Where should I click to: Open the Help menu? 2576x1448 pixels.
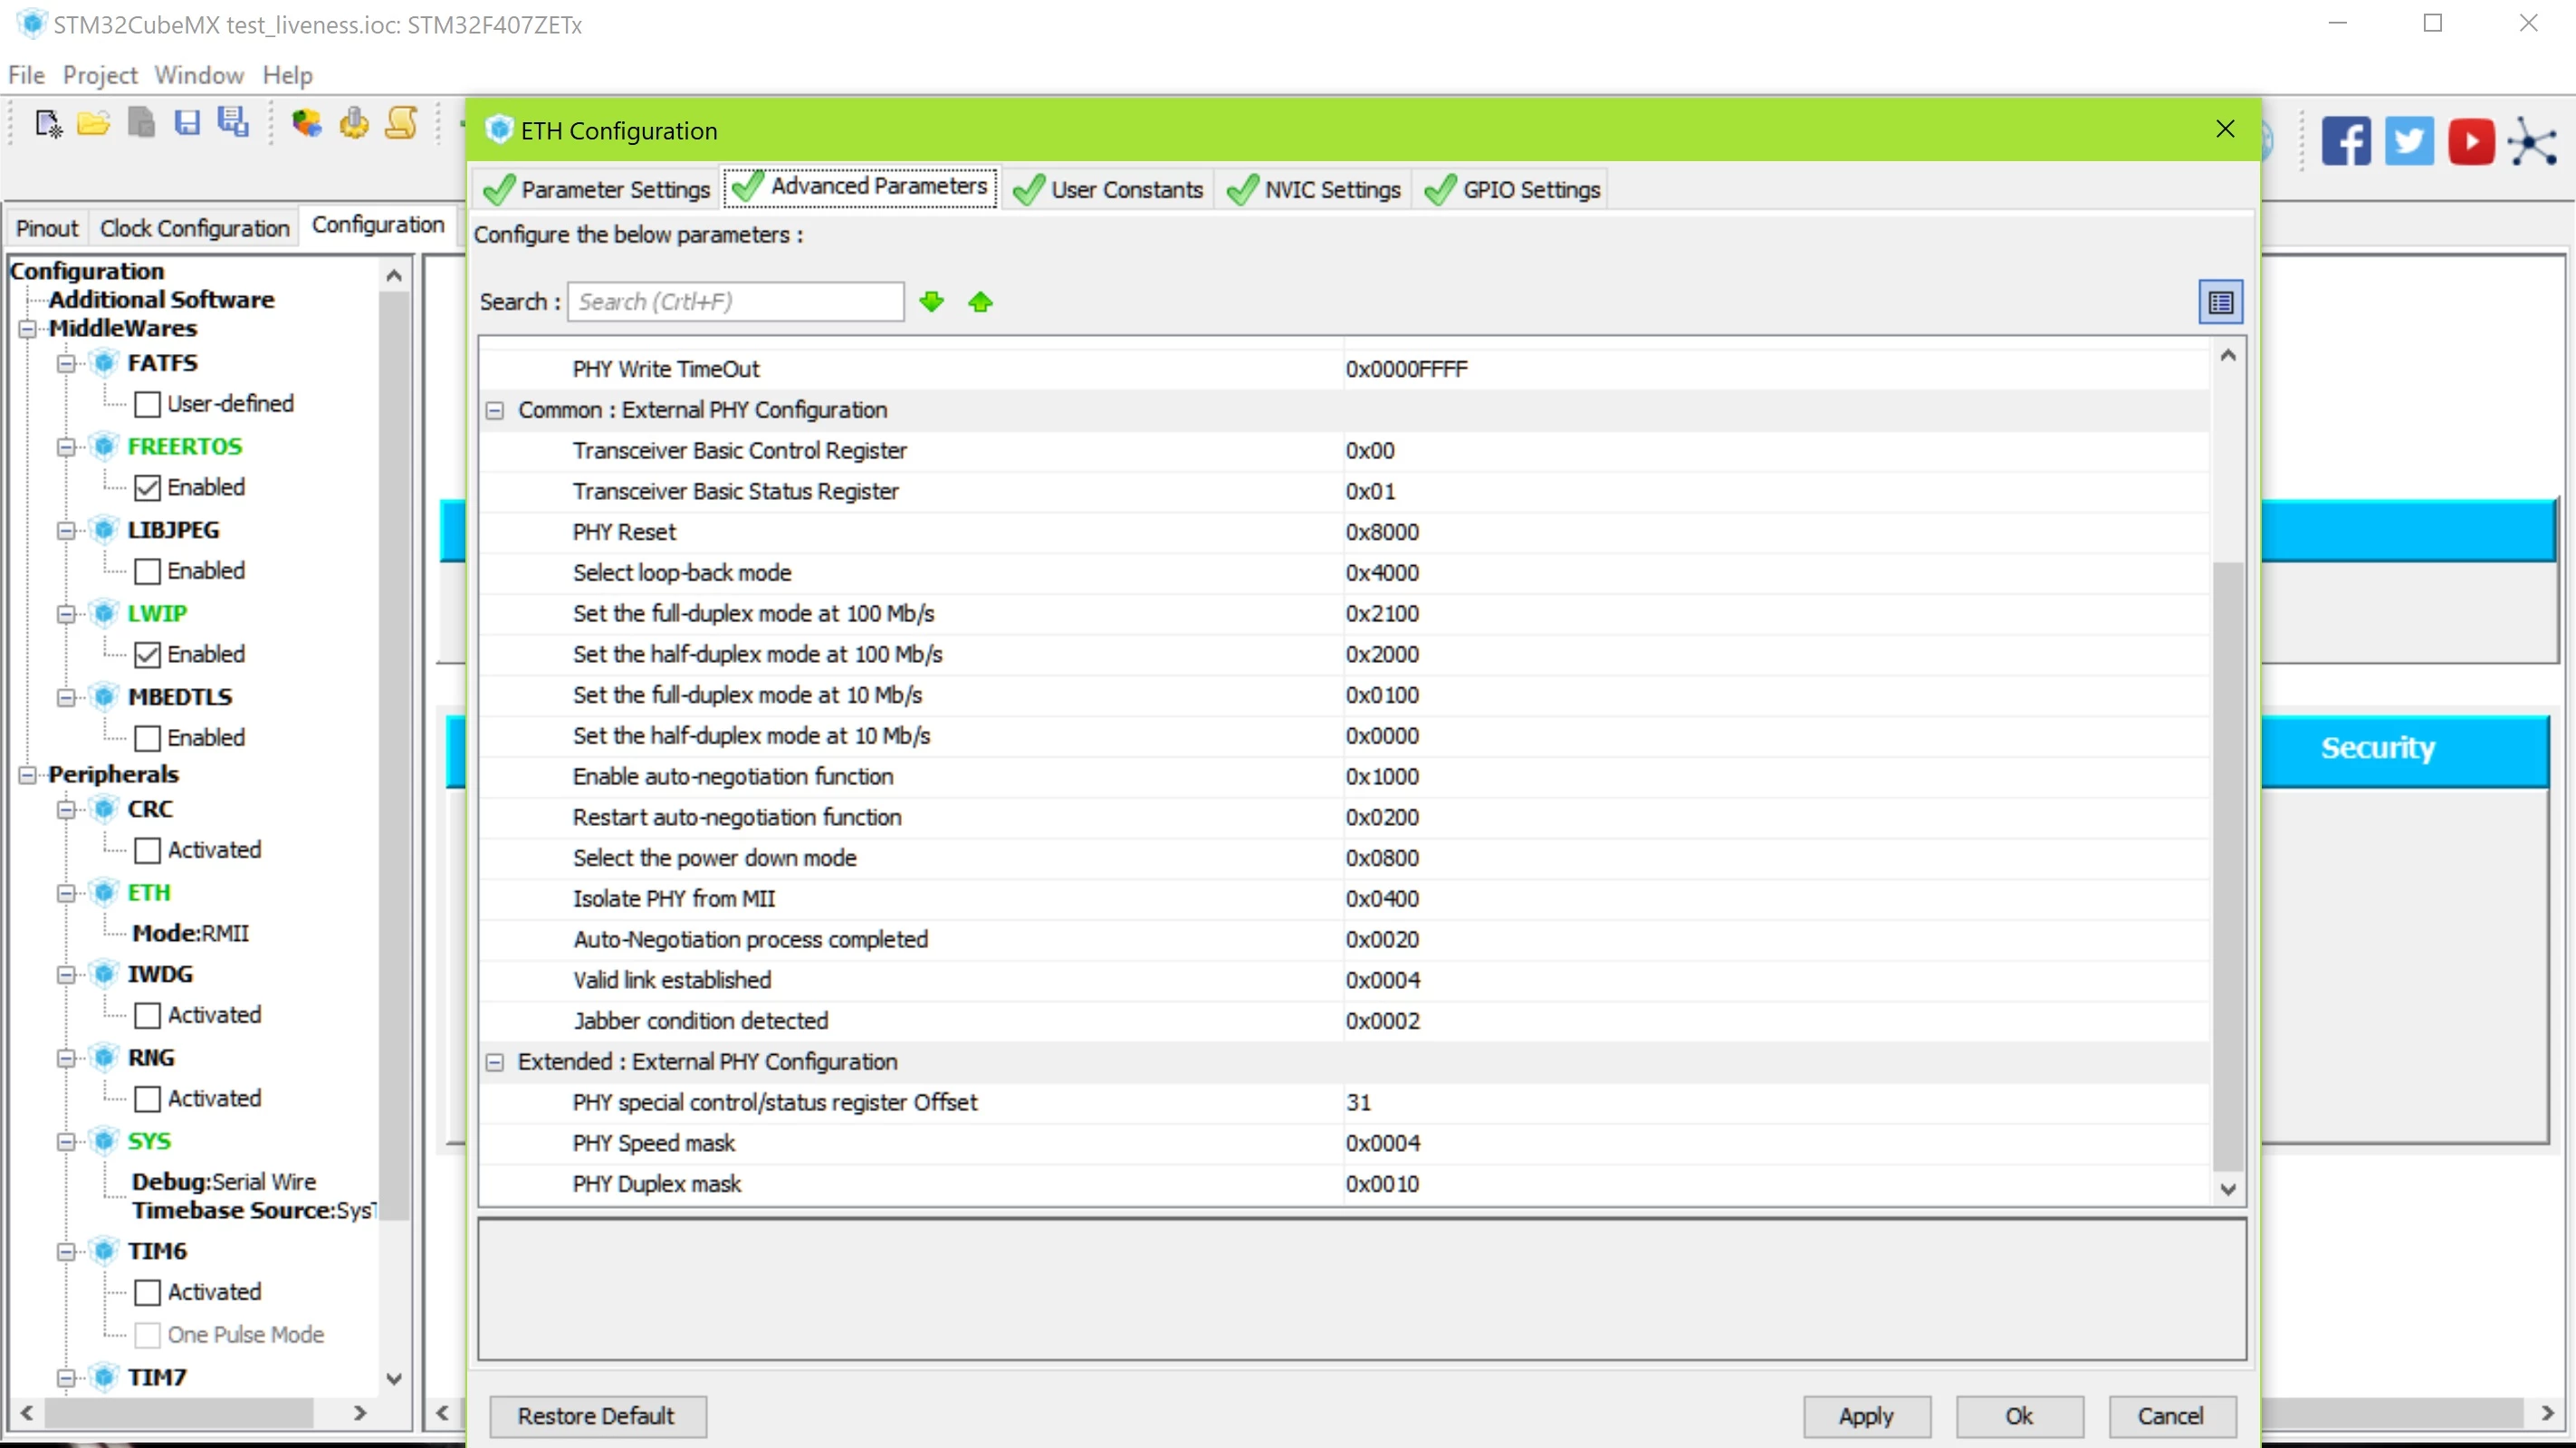point(288,75)
